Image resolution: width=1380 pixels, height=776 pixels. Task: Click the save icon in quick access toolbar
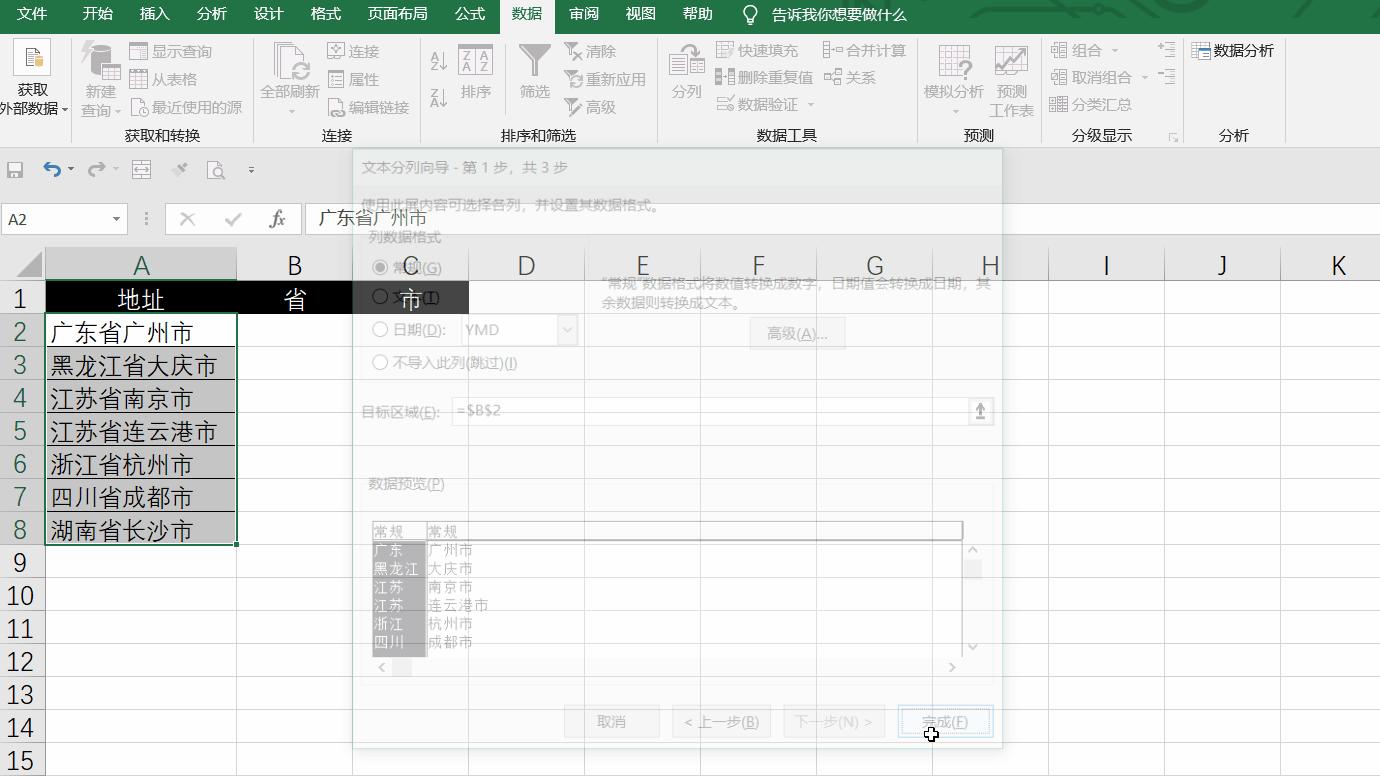coord(16,170)
